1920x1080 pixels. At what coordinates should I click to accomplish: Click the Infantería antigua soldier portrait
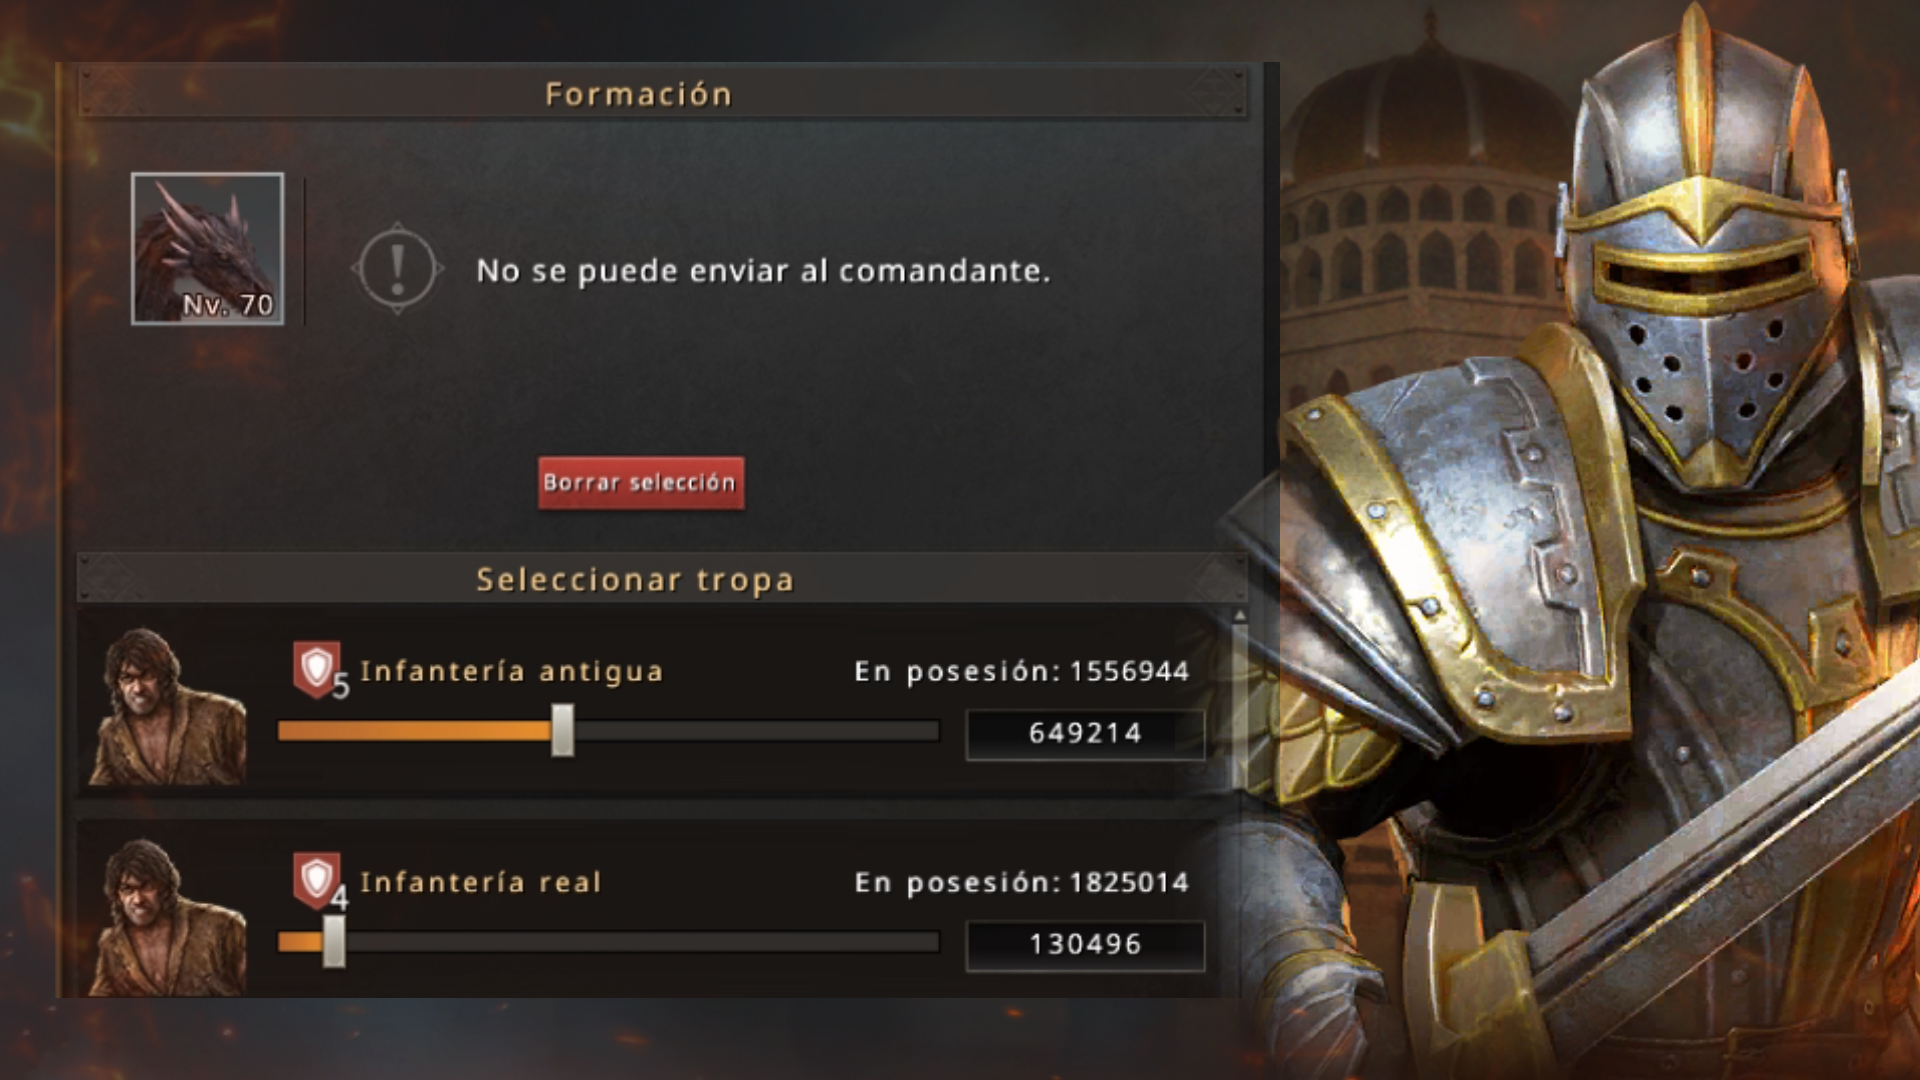point(167,706)
